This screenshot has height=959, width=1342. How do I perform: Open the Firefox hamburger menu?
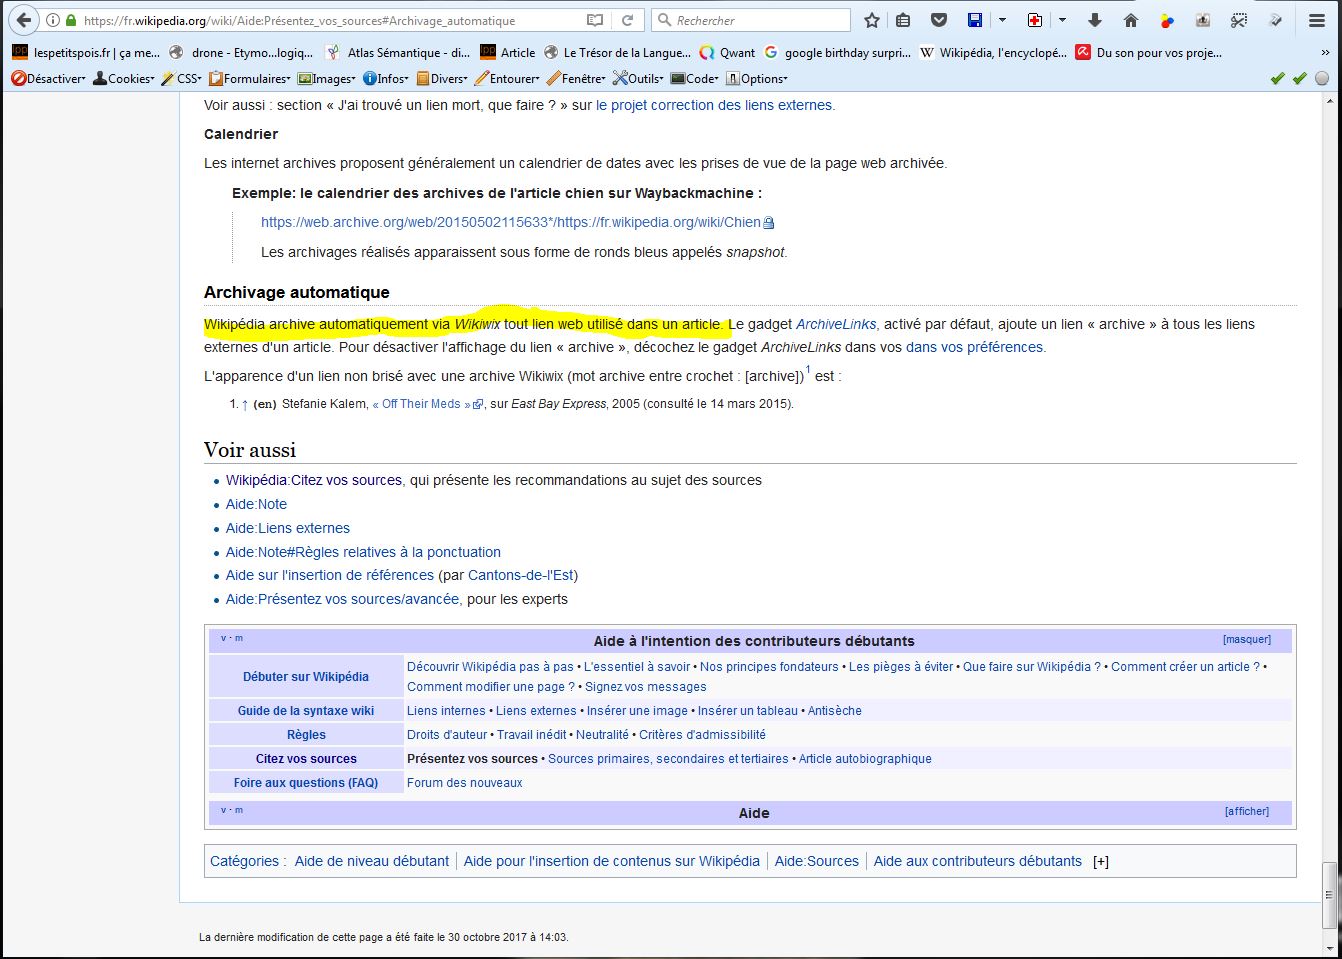[1319, 20]
